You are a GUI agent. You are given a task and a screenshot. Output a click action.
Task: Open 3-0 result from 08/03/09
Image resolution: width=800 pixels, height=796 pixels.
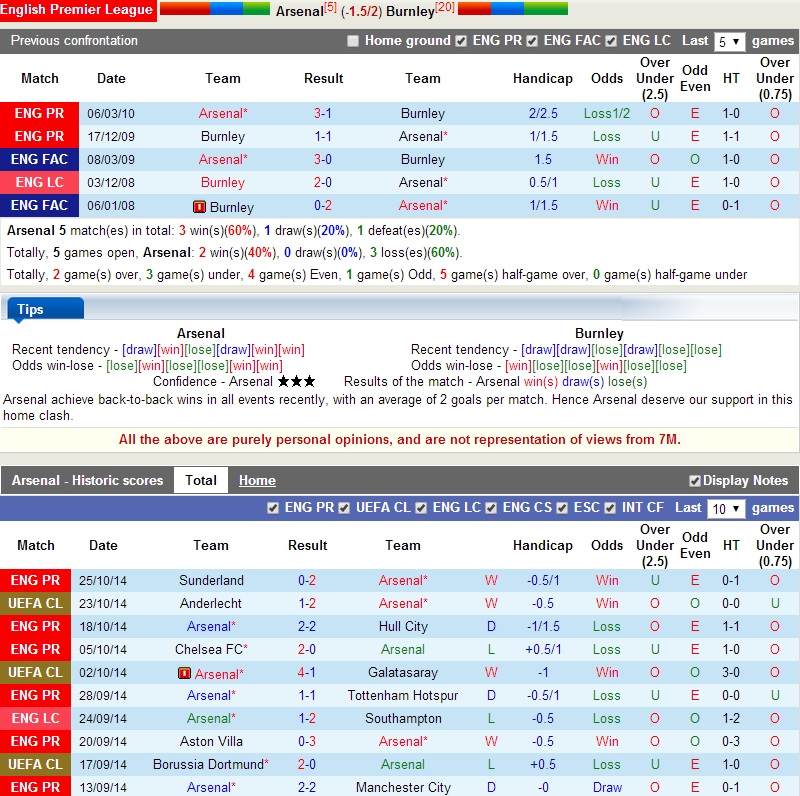(x=323, y=159)
